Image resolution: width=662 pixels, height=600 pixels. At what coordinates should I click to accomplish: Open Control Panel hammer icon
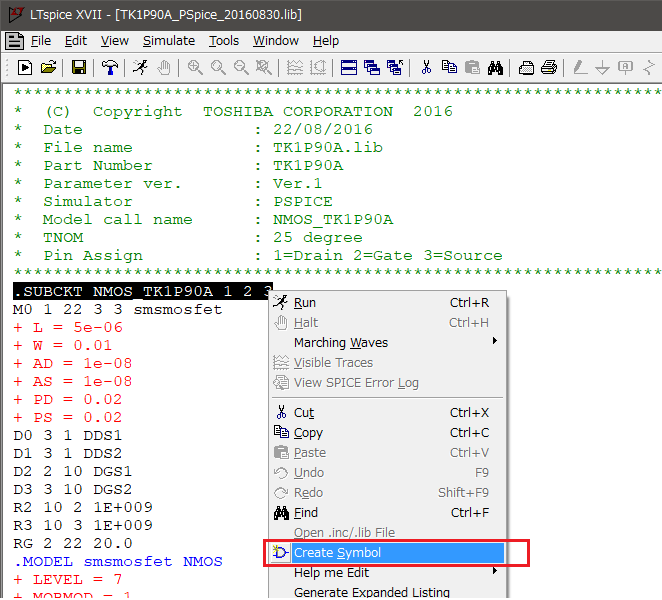click(110, 68)
